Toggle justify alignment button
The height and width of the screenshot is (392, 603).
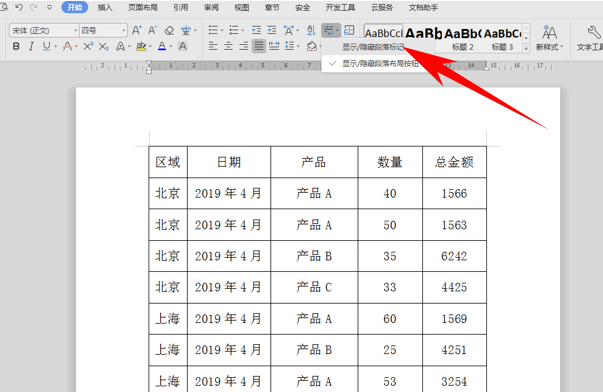click(x=259, y=47)
